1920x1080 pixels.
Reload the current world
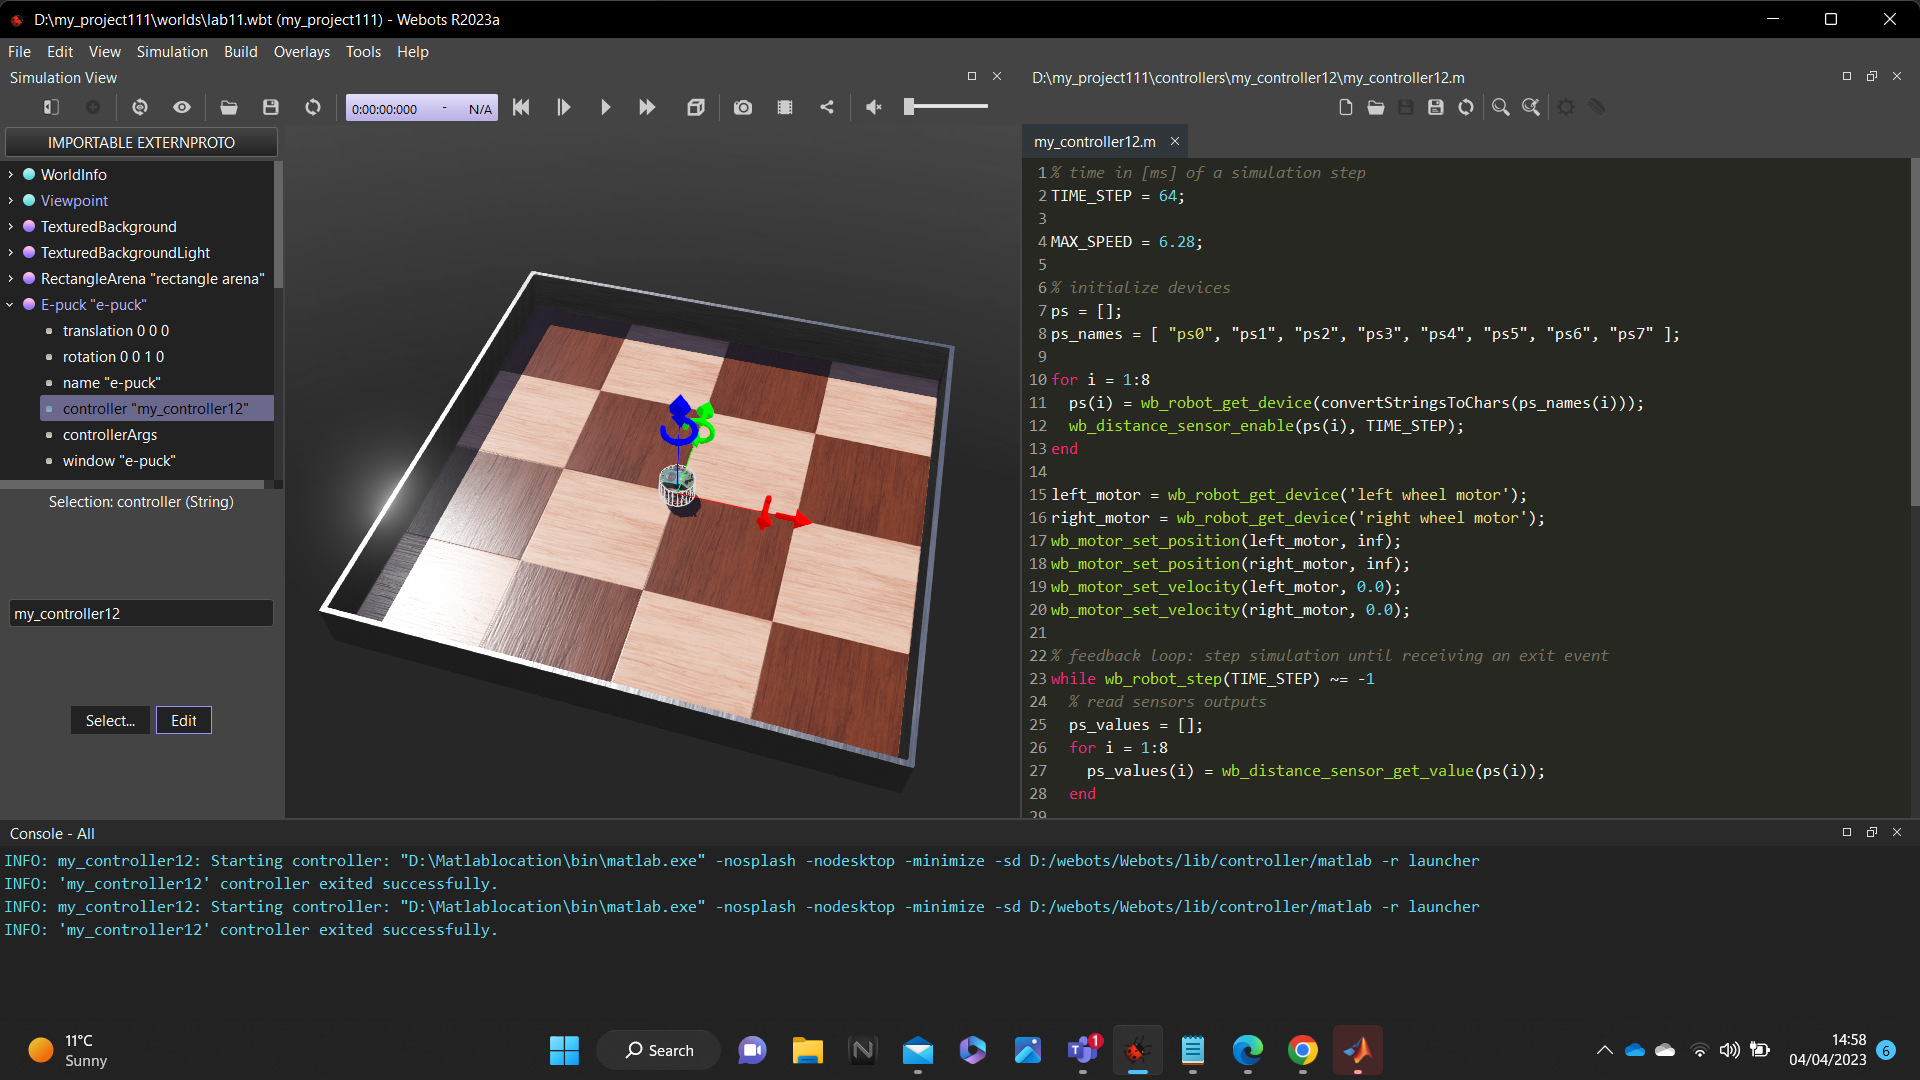tap(313, 107)
